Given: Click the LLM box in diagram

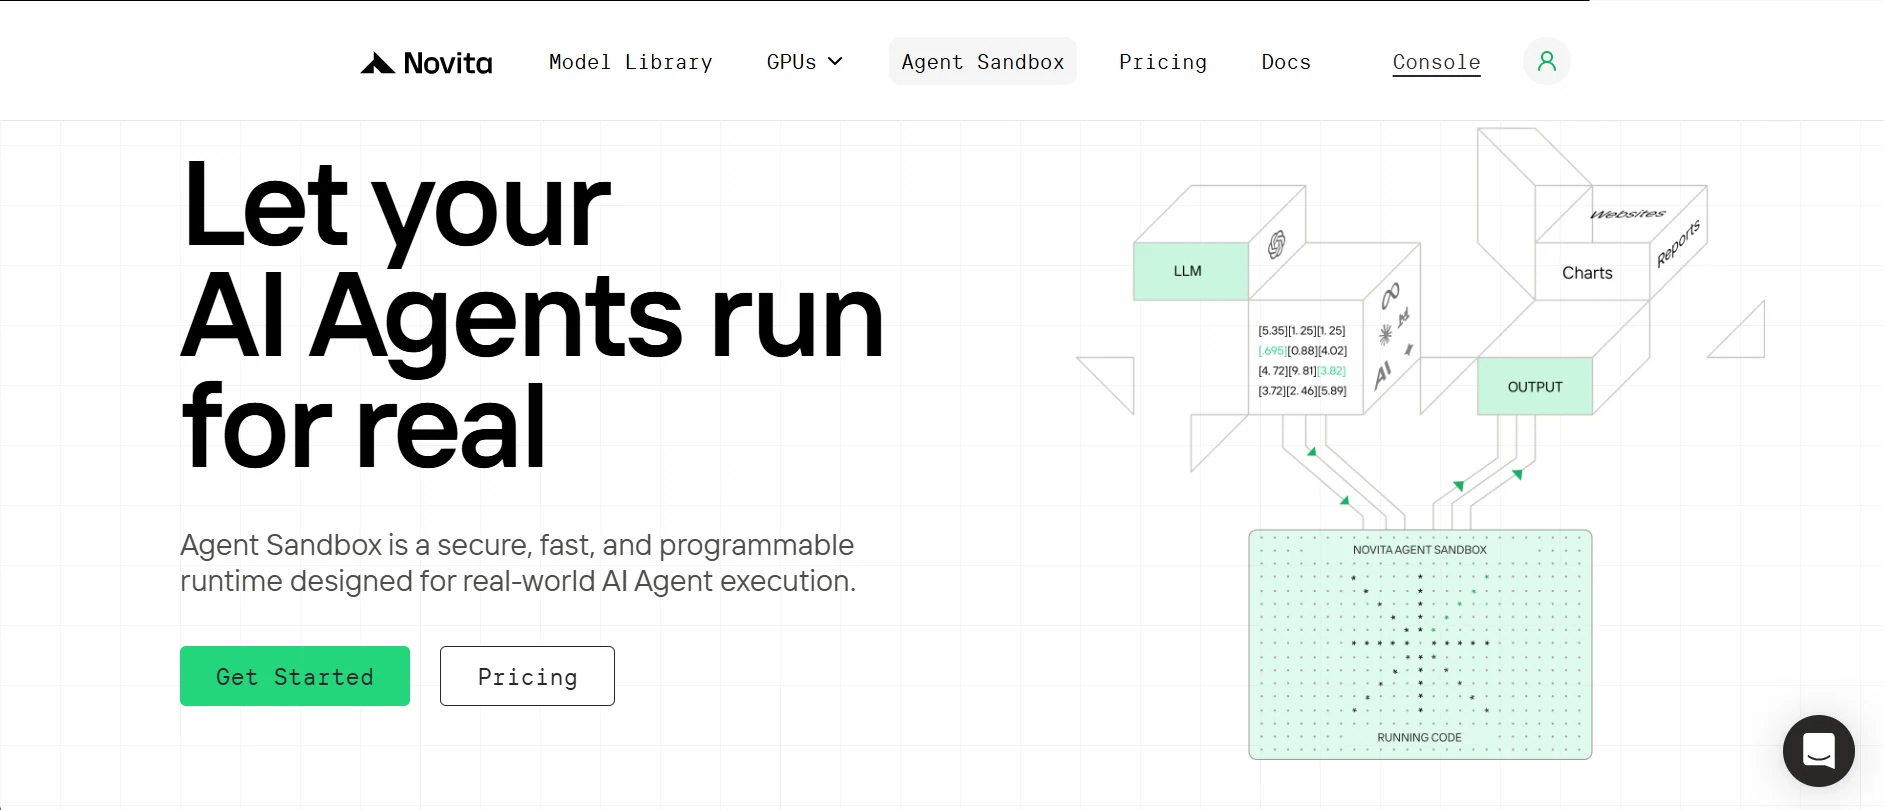Looking at the screenshot, I should pos(1190,271).
